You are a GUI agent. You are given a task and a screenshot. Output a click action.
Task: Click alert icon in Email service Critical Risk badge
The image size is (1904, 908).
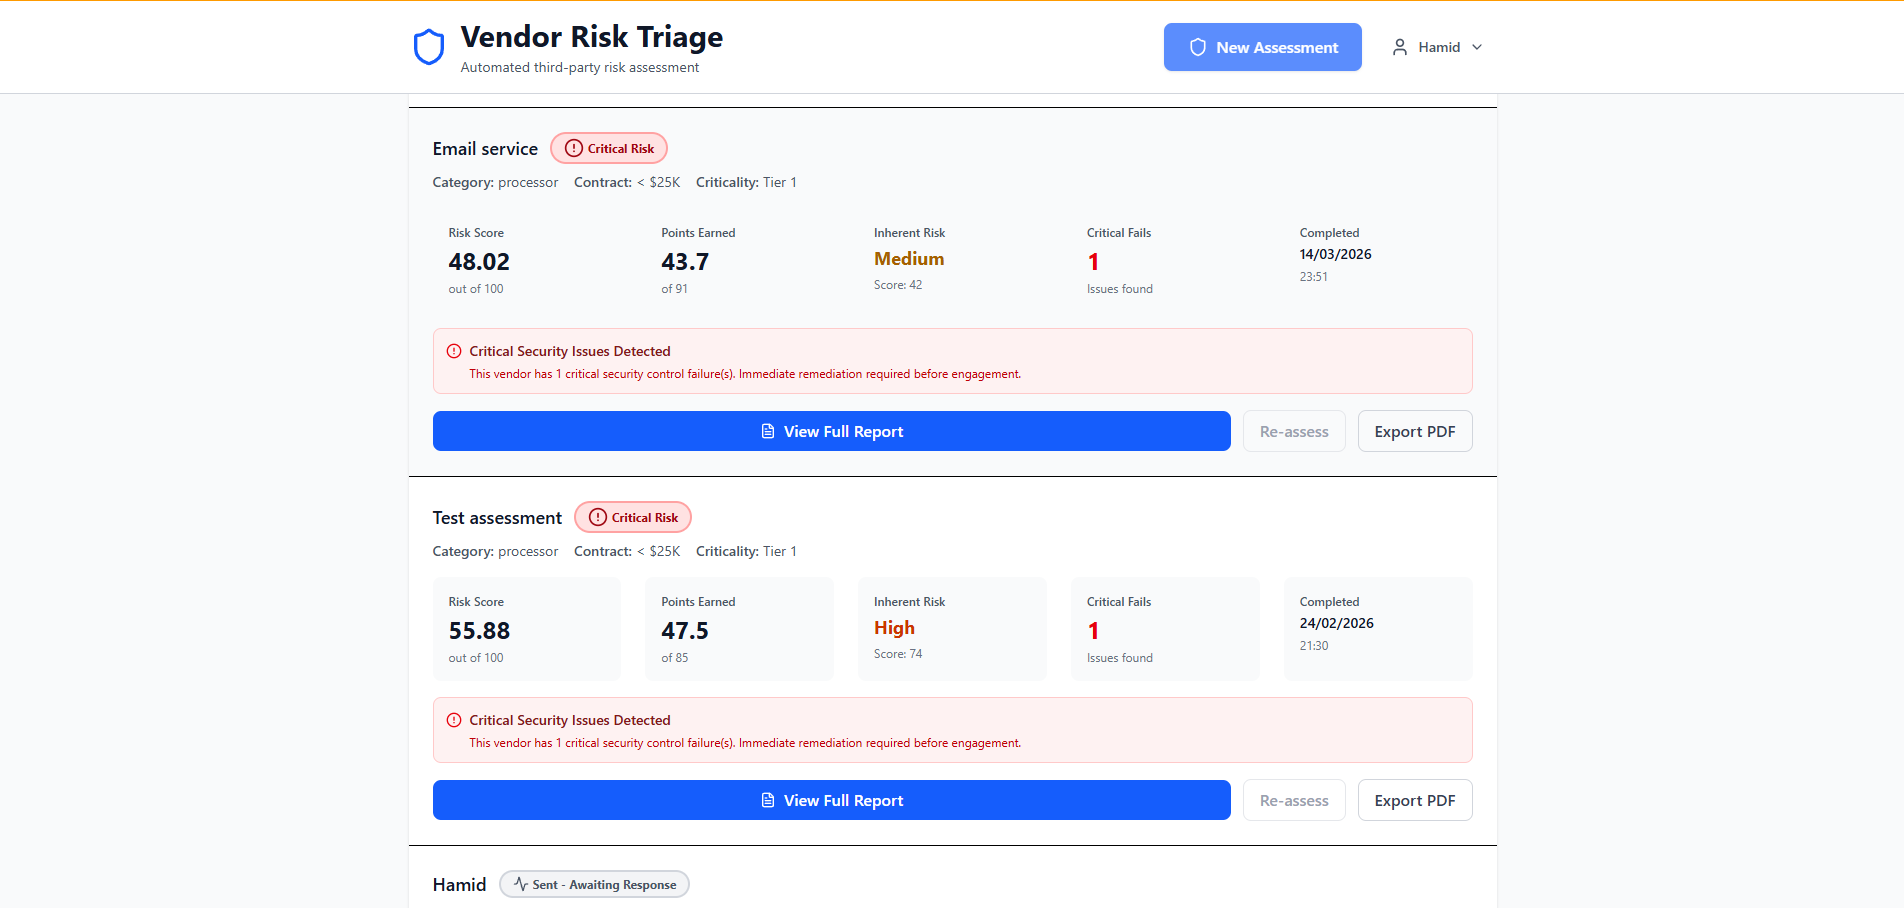click(574, 148)
